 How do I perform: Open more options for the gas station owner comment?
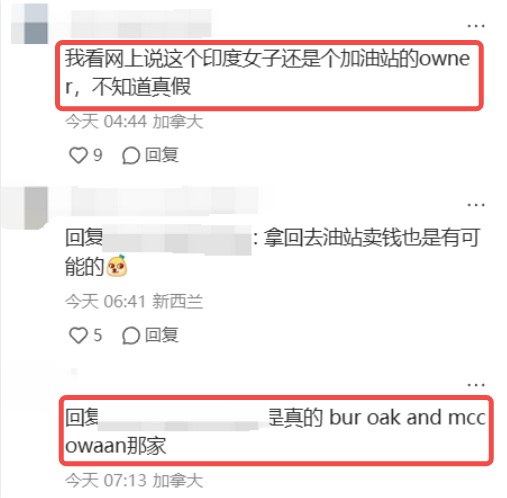tap(476, 26)
